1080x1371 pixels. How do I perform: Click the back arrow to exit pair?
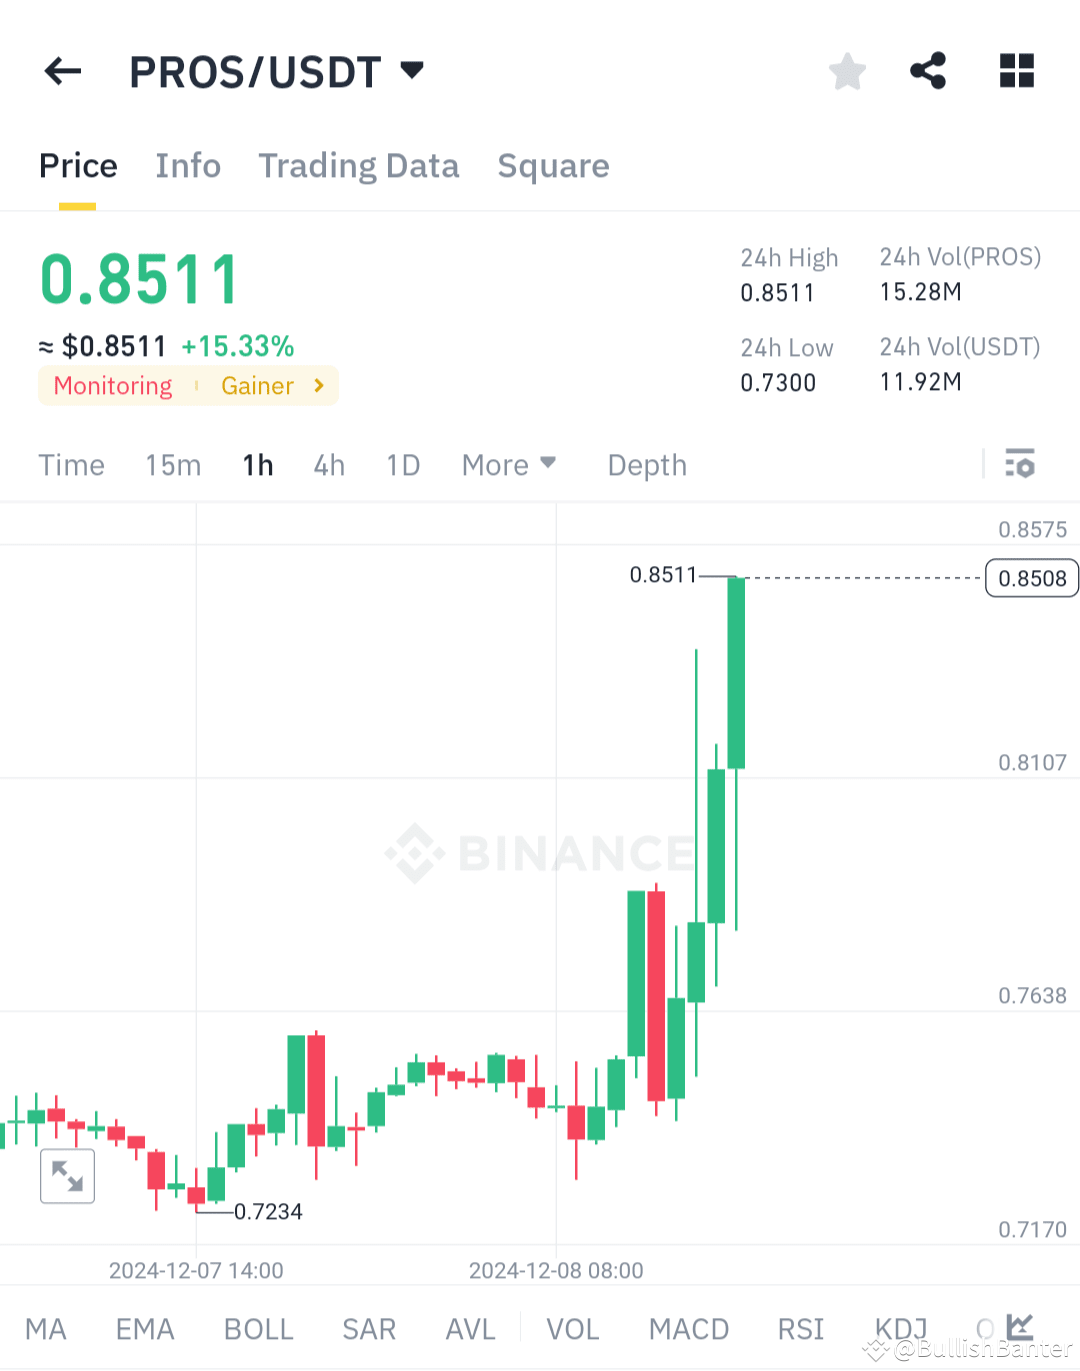(x=62, y=70)
